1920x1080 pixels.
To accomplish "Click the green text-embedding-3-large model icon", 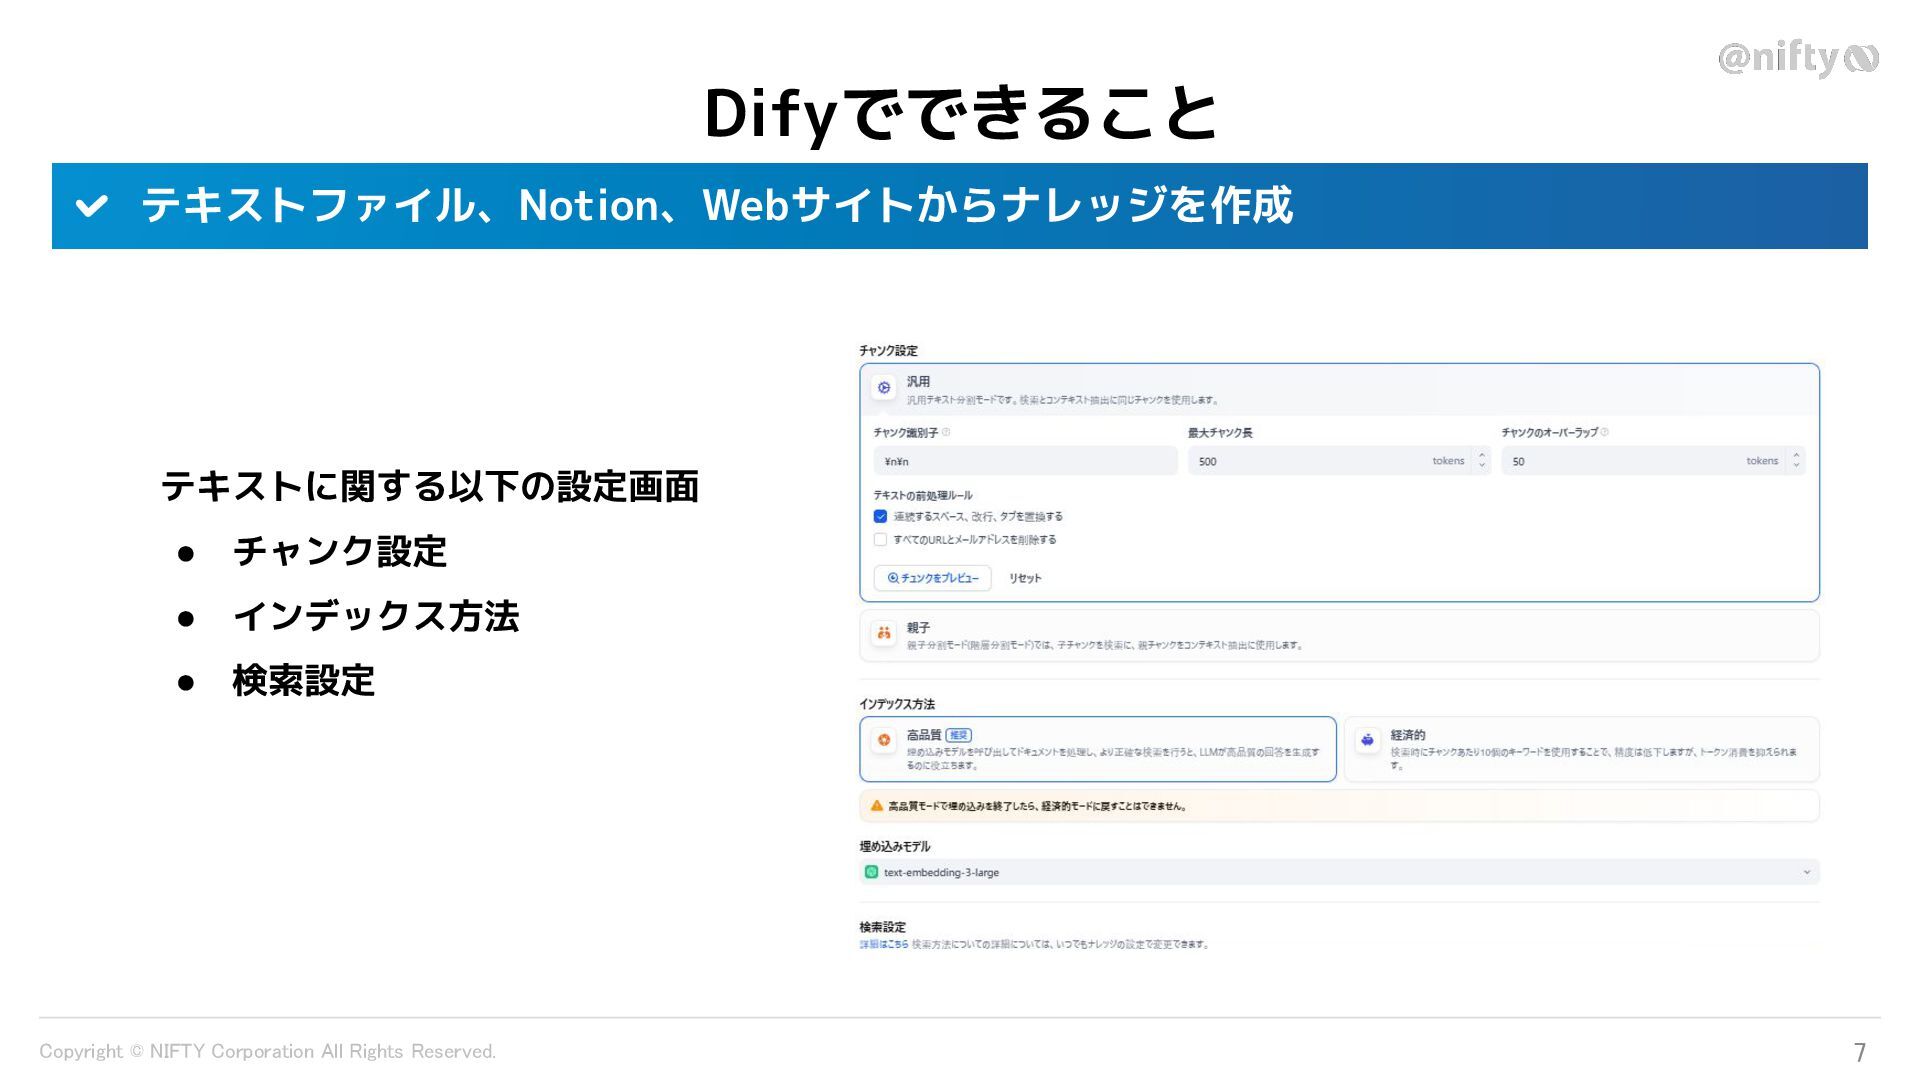I will coord(871,872).
